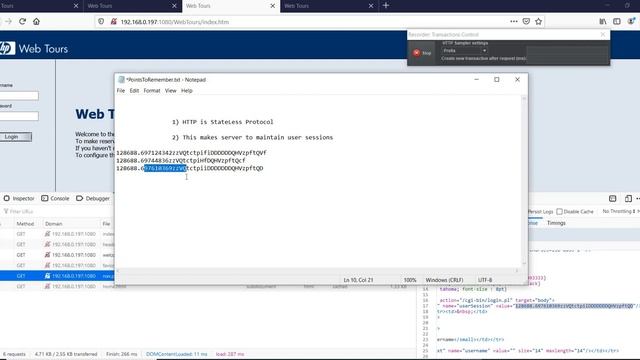Click the Notepad title bar document icon
Screen dimensions: 640x360
coord(121,80)
